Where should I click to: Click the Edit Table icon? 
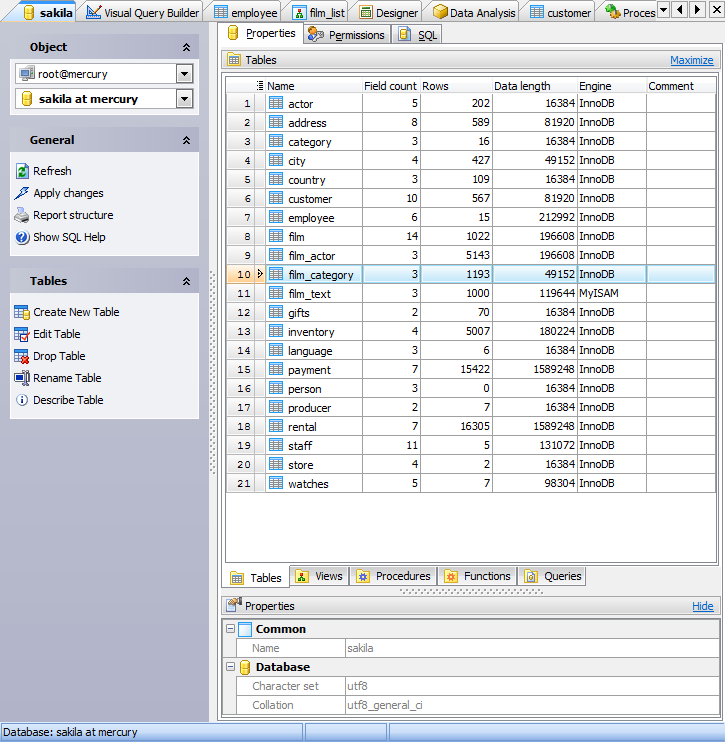pos(22,334)
